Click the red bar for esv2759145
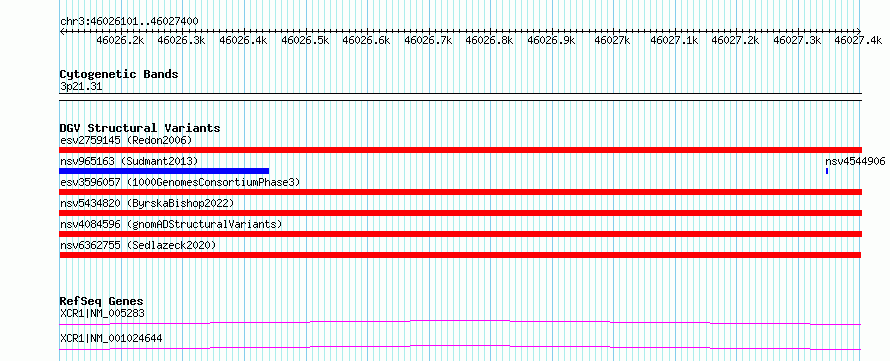This screenshot has height=361, width=890. tap(460, 150)
